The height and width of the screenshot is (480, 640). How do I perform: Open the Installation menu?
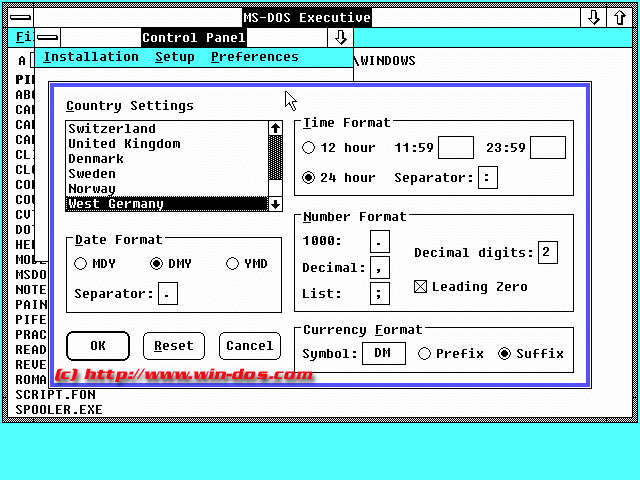click(x=91, y=57)
